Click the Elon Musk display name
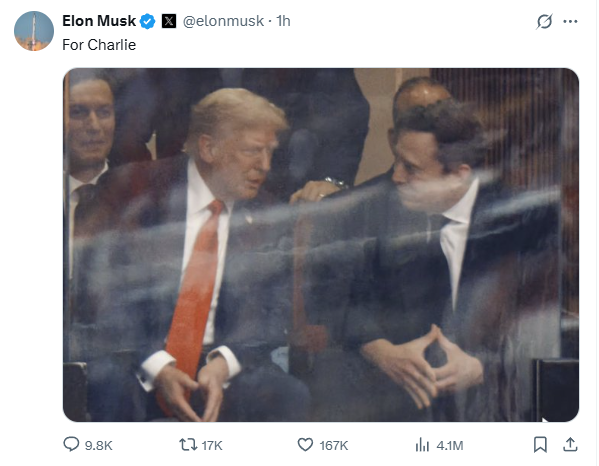Viewport: 599px width, 466px height. click(99, 21)
